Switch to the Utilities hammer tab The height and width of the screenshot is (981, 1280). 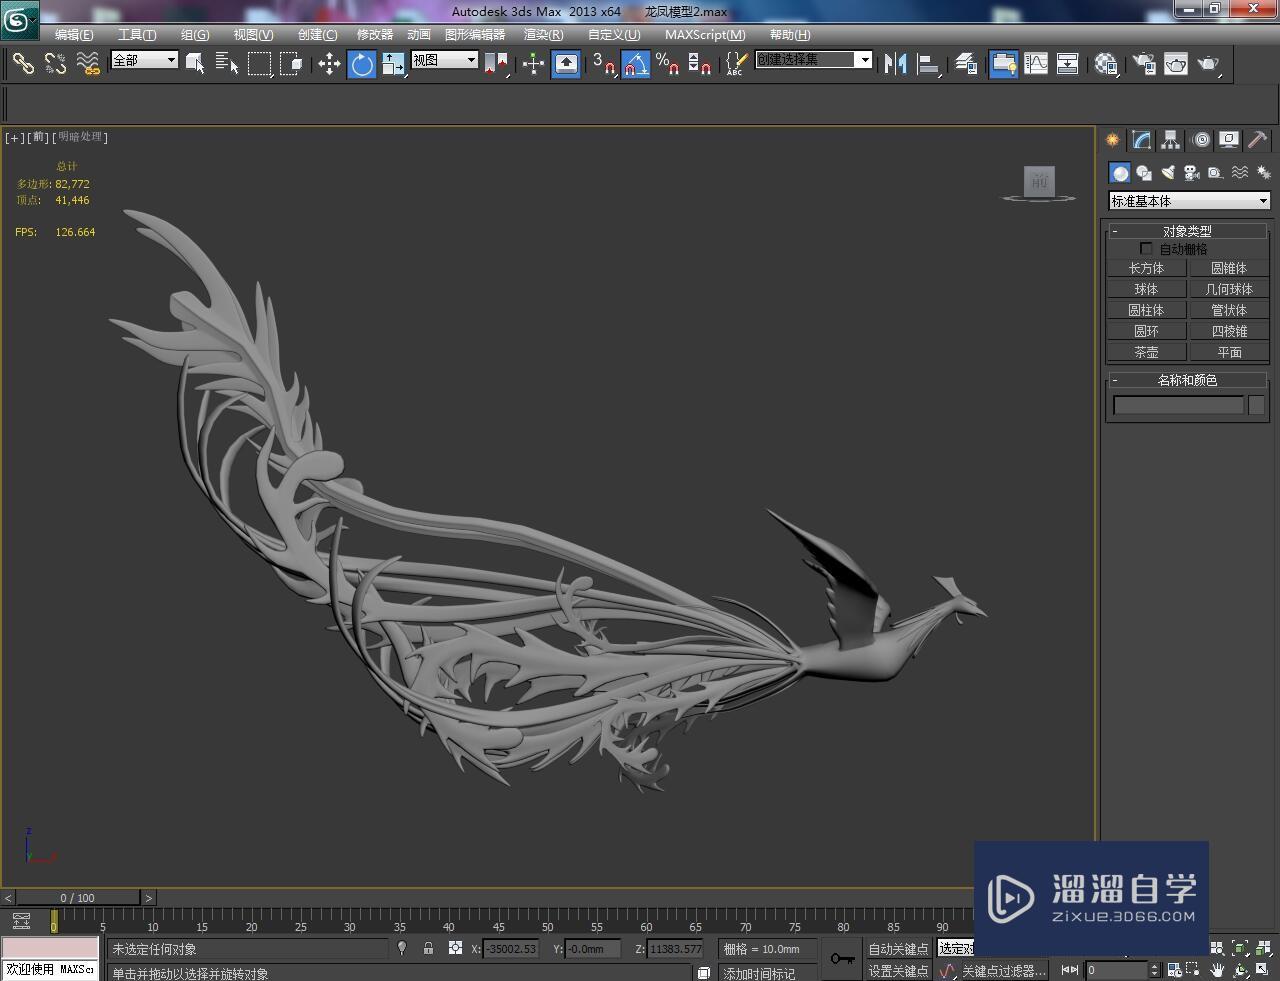(x=1258, y=140)
